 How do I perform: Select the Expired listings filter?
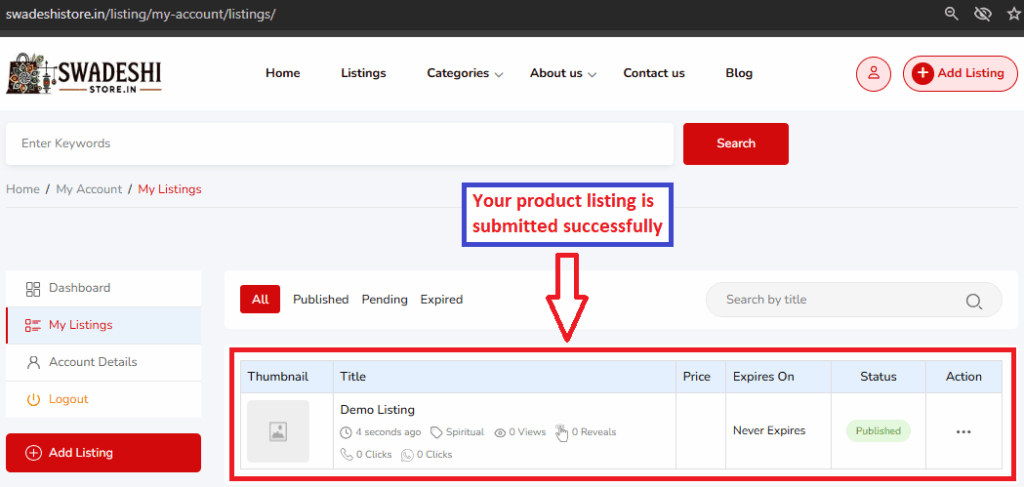(x=441, y=299)
